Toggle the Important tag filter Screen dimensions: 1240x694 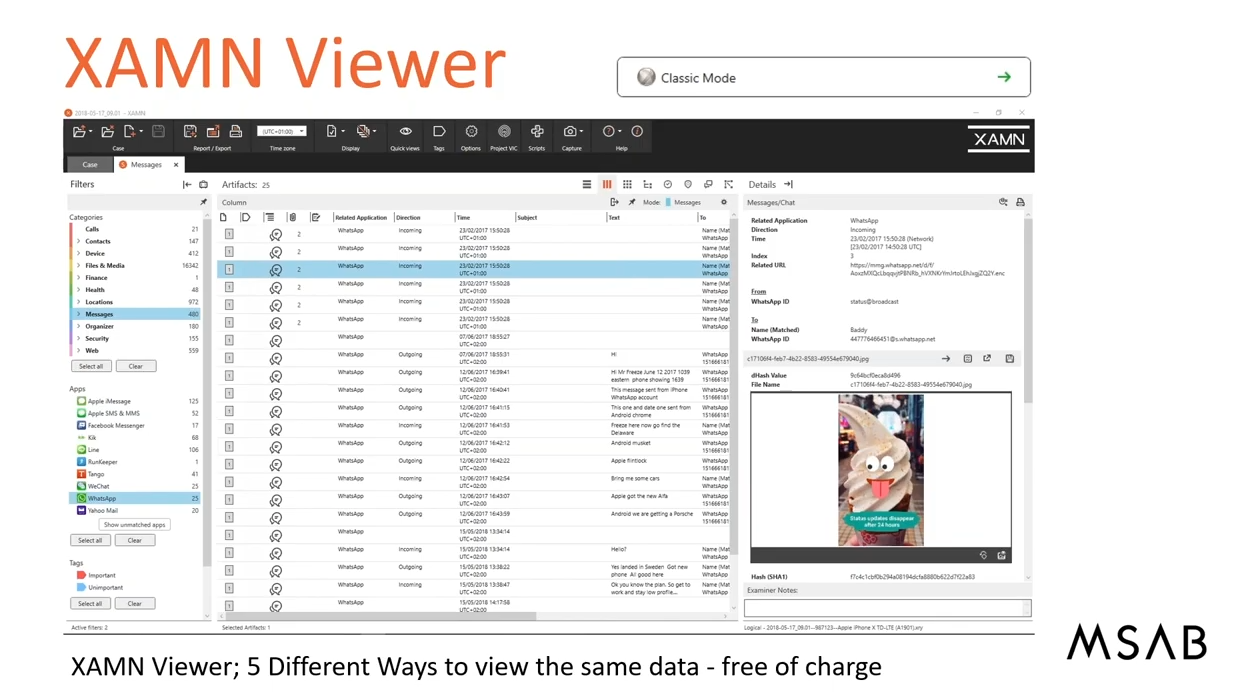pos(101,576)
